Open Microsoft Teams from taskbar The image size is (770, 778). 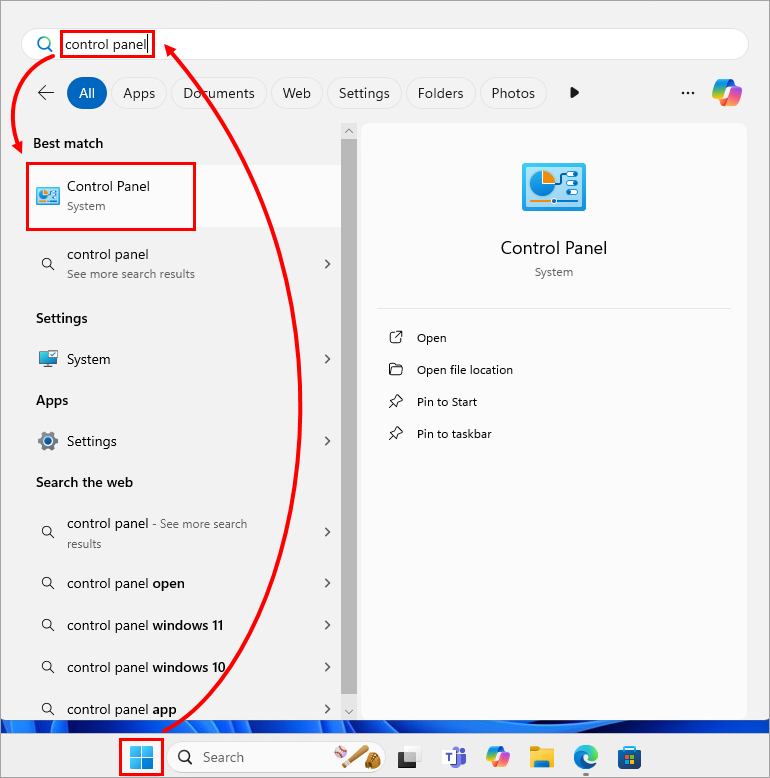pos(454,757)
